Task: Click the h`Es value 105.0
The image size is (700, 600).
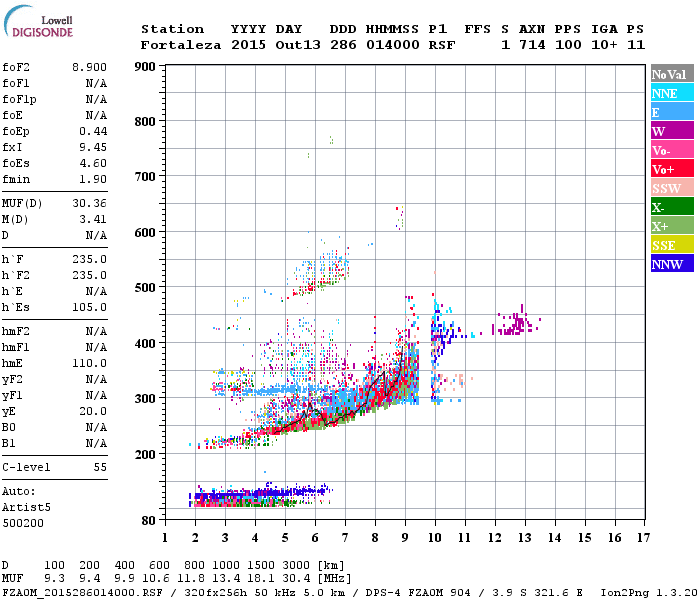Action: tap(89, 308)
